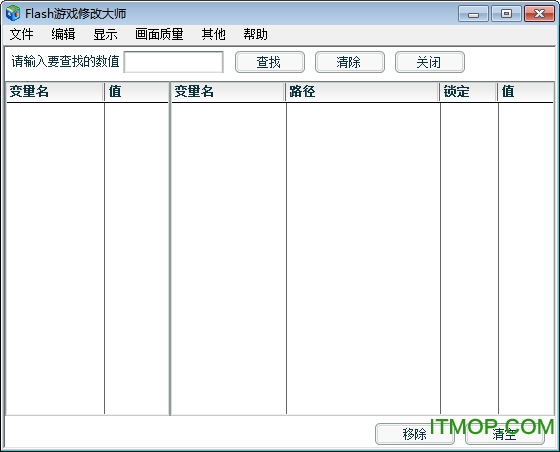Click the 路径 column header

(x=363, y=92)
